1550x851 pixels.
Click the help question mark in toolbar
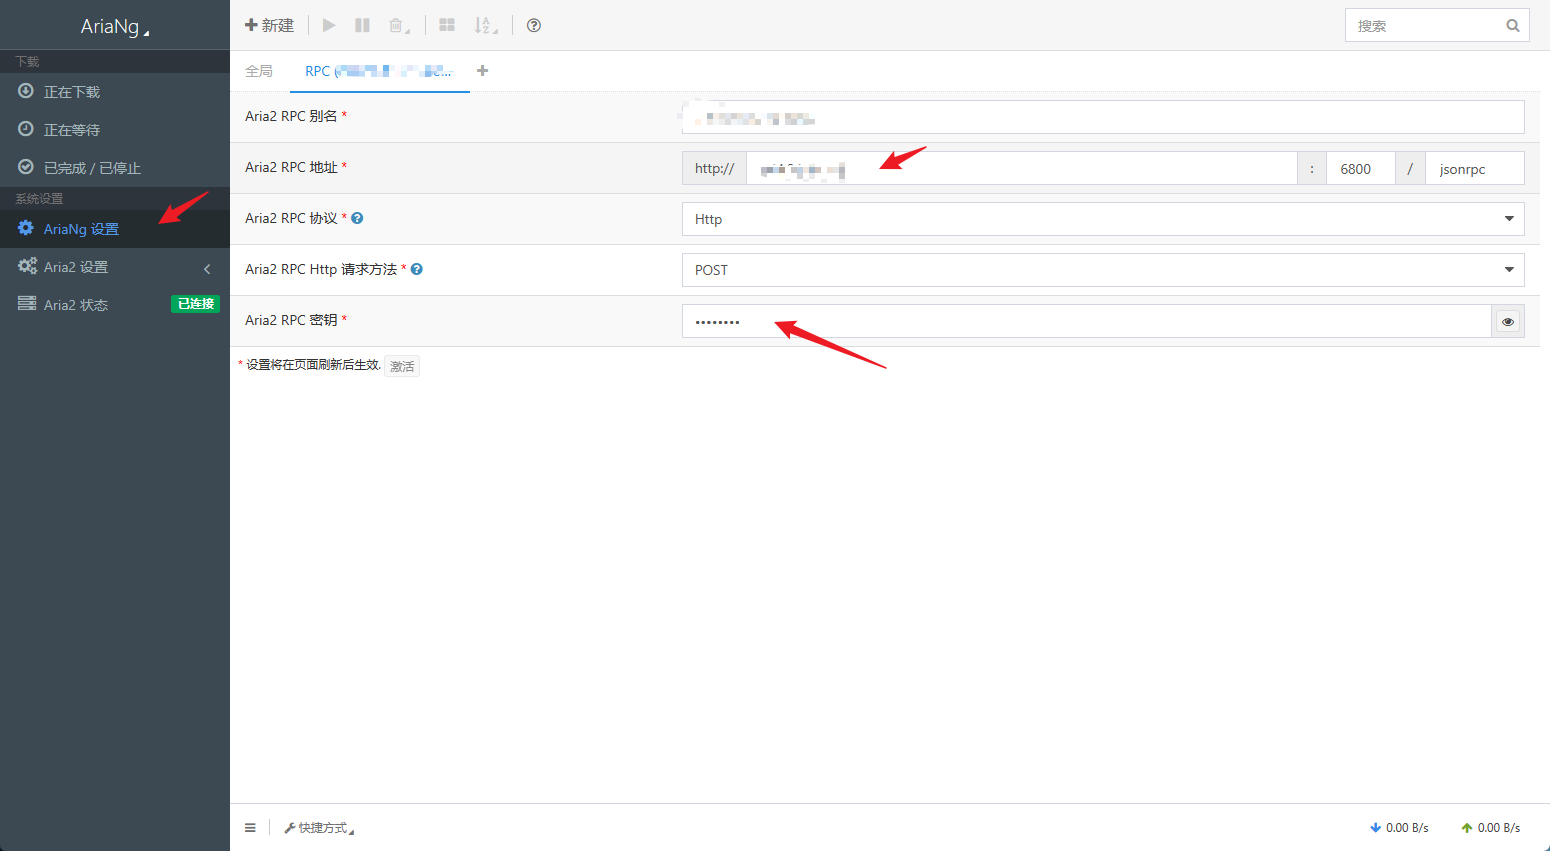pyautogui.click(x=534, y=25)
